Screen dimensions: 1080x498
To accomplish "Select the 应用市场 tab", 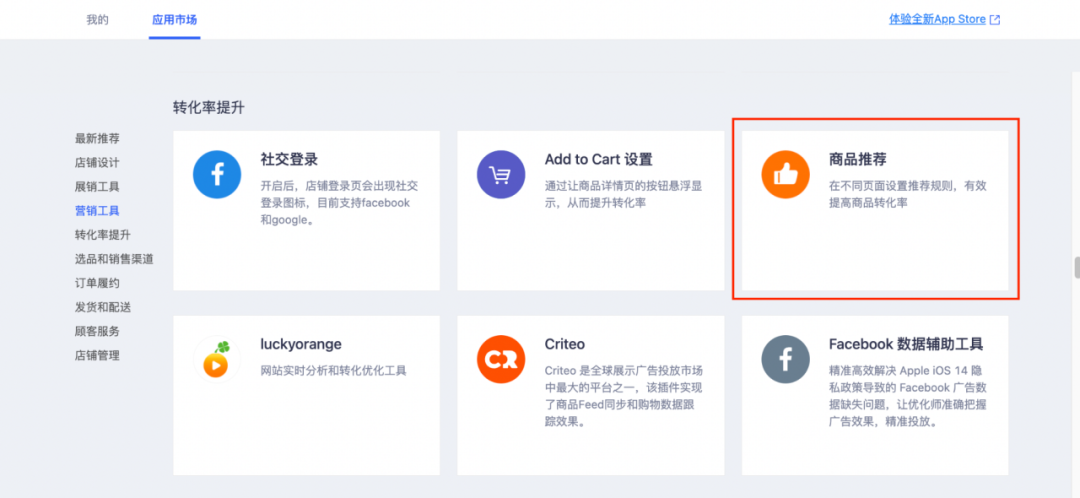I will 174,19.
